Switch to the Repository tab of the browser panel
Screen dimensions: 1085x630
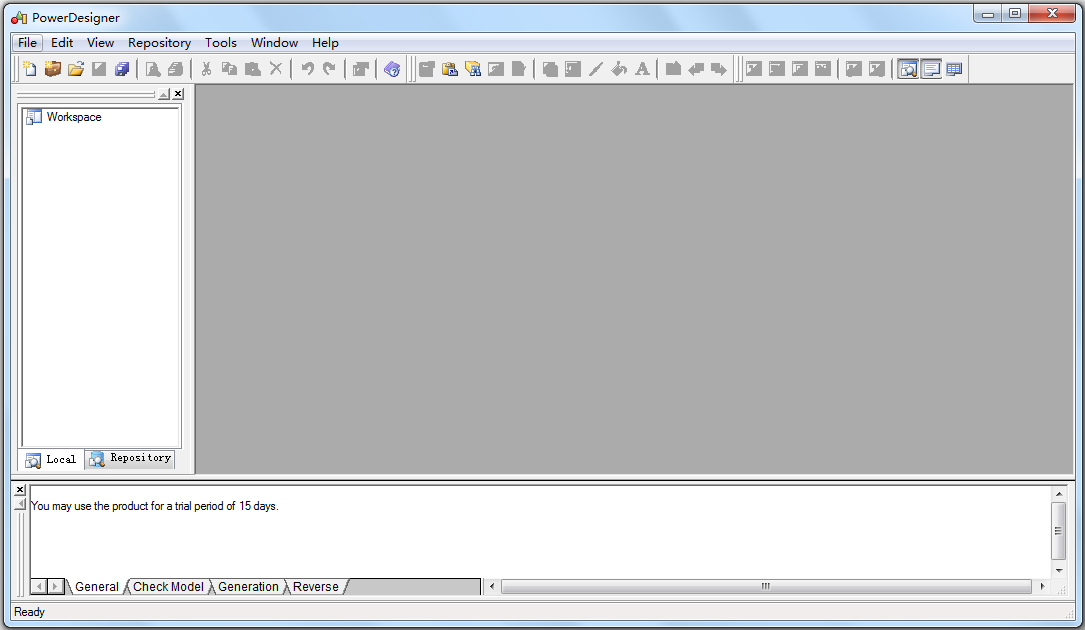130,459
